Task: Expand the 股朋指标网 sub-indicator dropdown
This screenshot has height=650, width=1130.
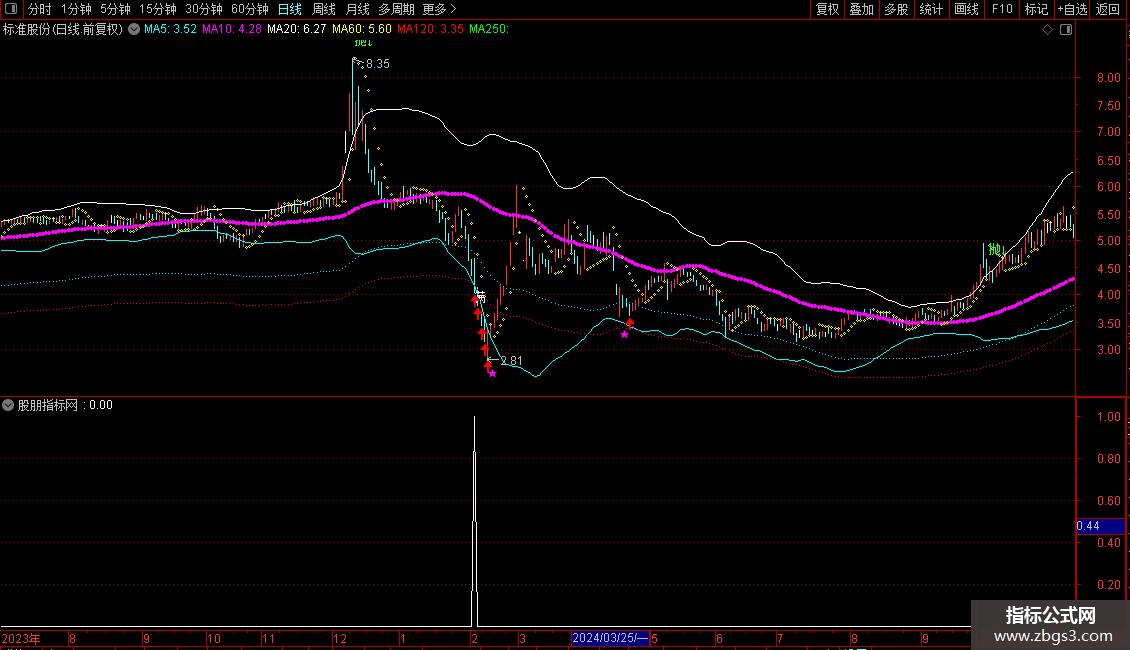Action: 9,405
